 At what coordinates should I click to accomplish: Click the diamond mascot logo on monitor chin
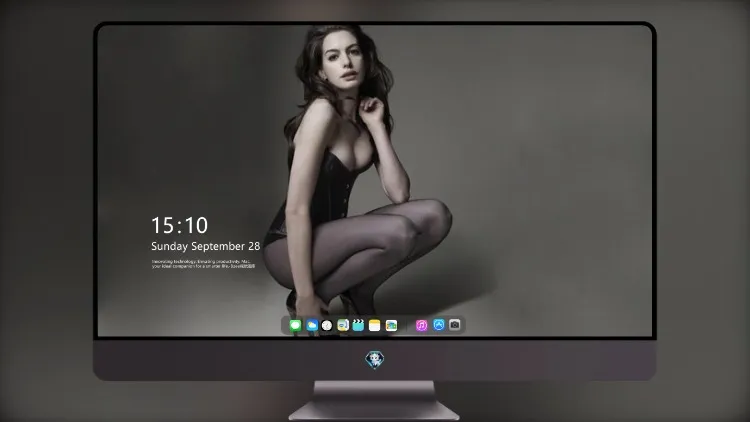coord(375,360)
